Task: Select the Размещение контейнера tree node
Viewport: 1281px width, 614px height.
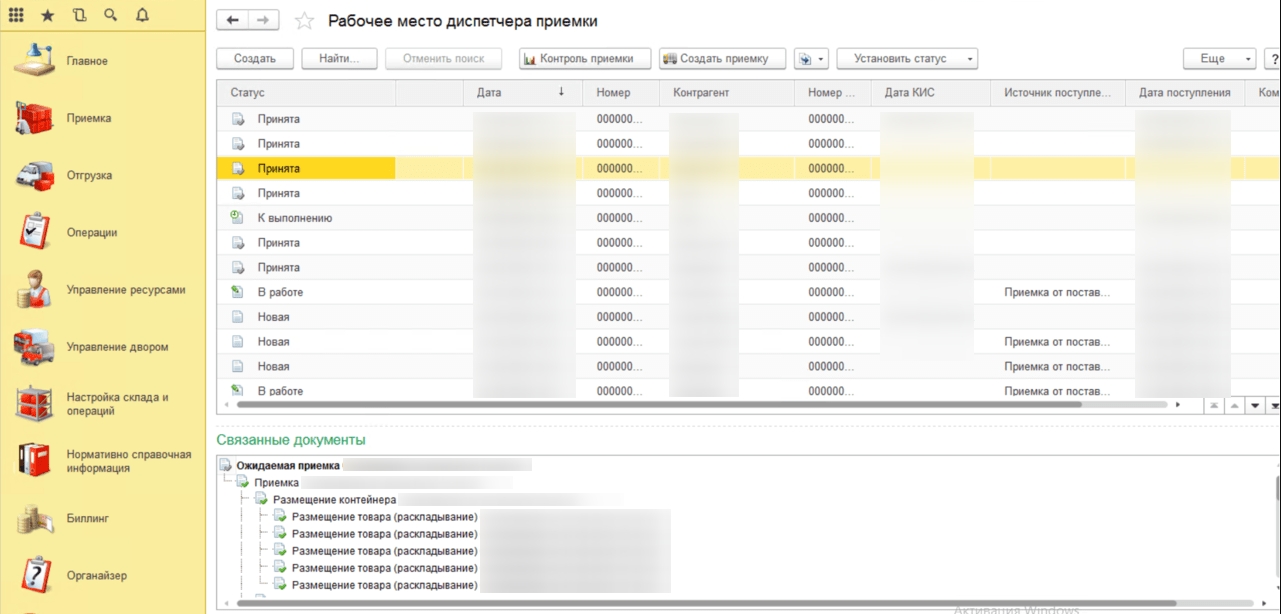Action: [334, 499]
